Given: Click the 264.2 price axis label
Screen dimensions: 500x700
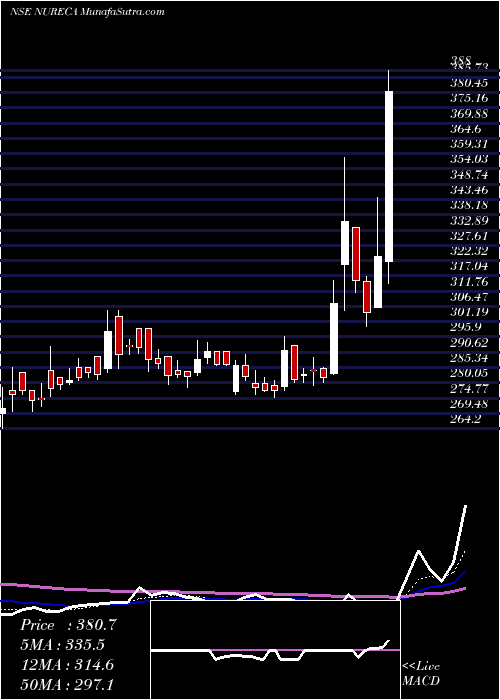Looking at the screenshot, I should click(466, 420).
